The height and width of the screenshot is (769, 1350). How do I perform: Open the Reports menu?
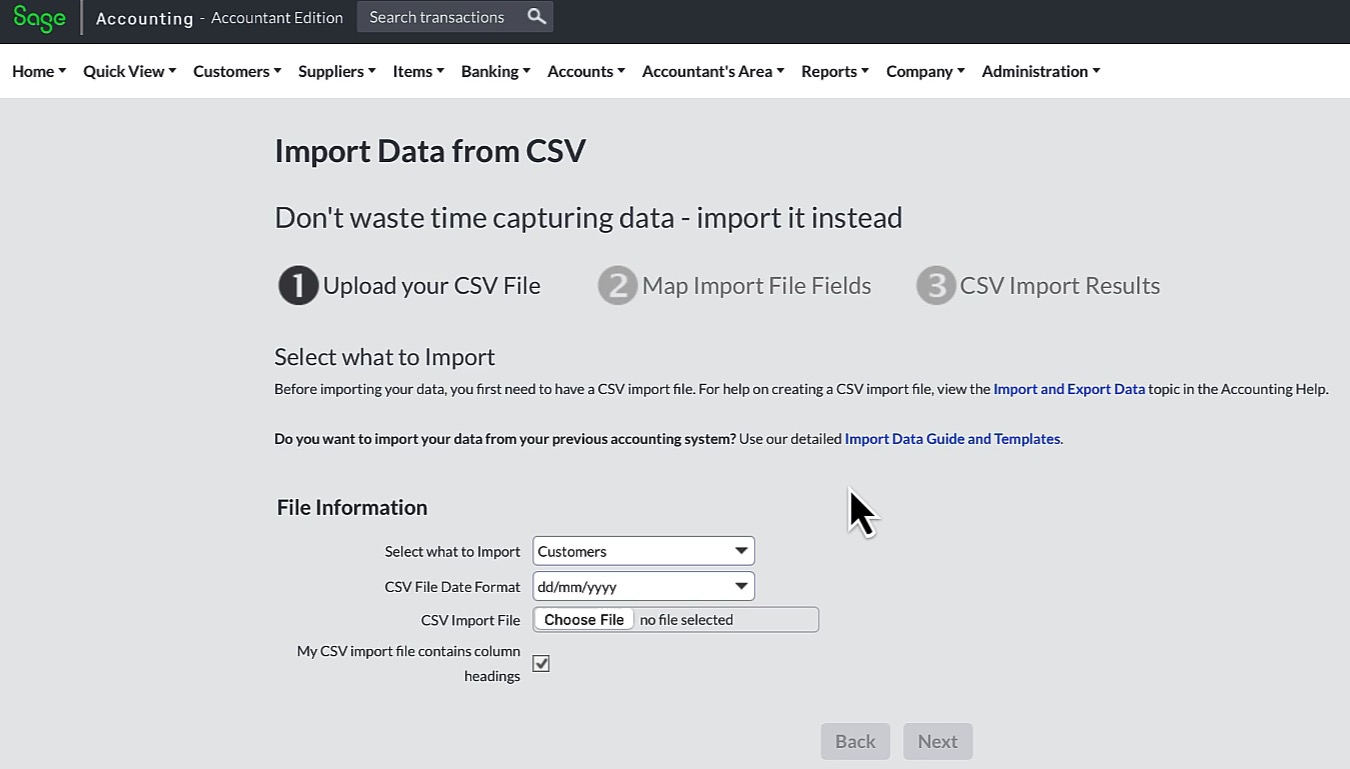pos(835,71)
